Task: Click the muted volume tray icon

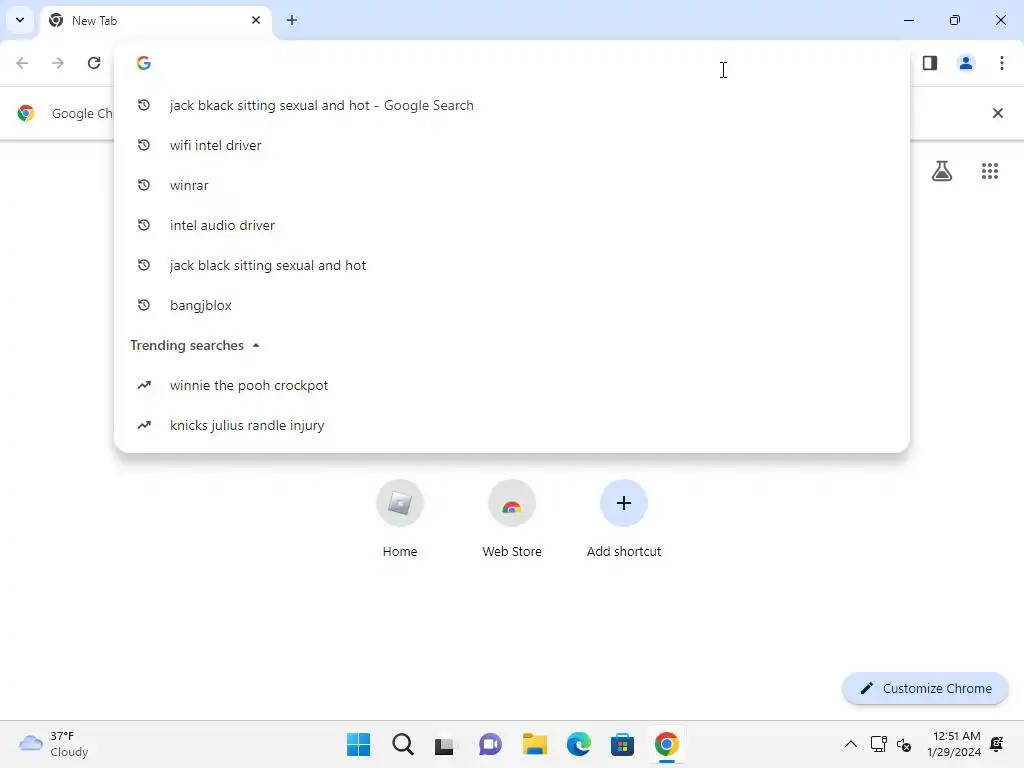Action: tap(904, 744)
